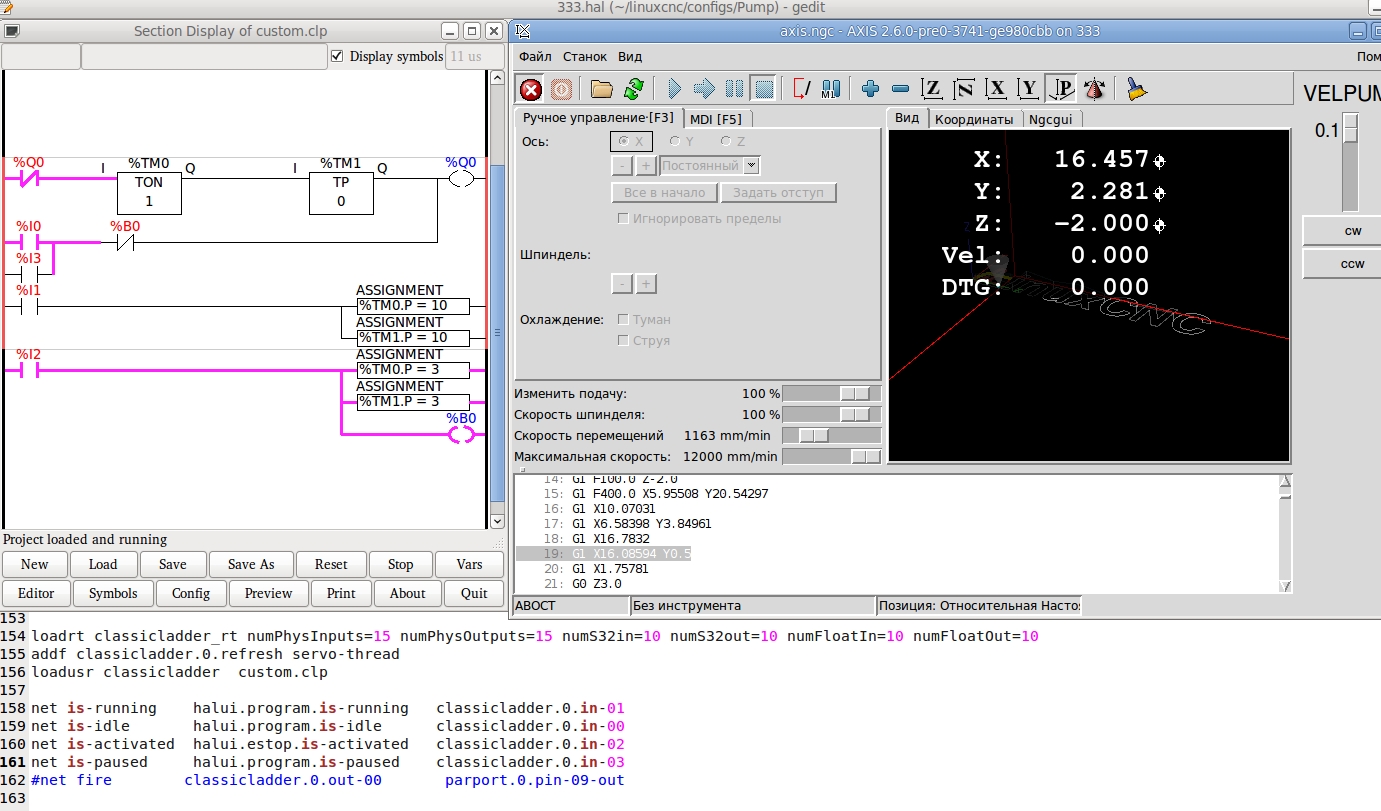Viewport: 1381px width, 811px height.
Task: Open the Координаты tab
Action: pos(973,119)
